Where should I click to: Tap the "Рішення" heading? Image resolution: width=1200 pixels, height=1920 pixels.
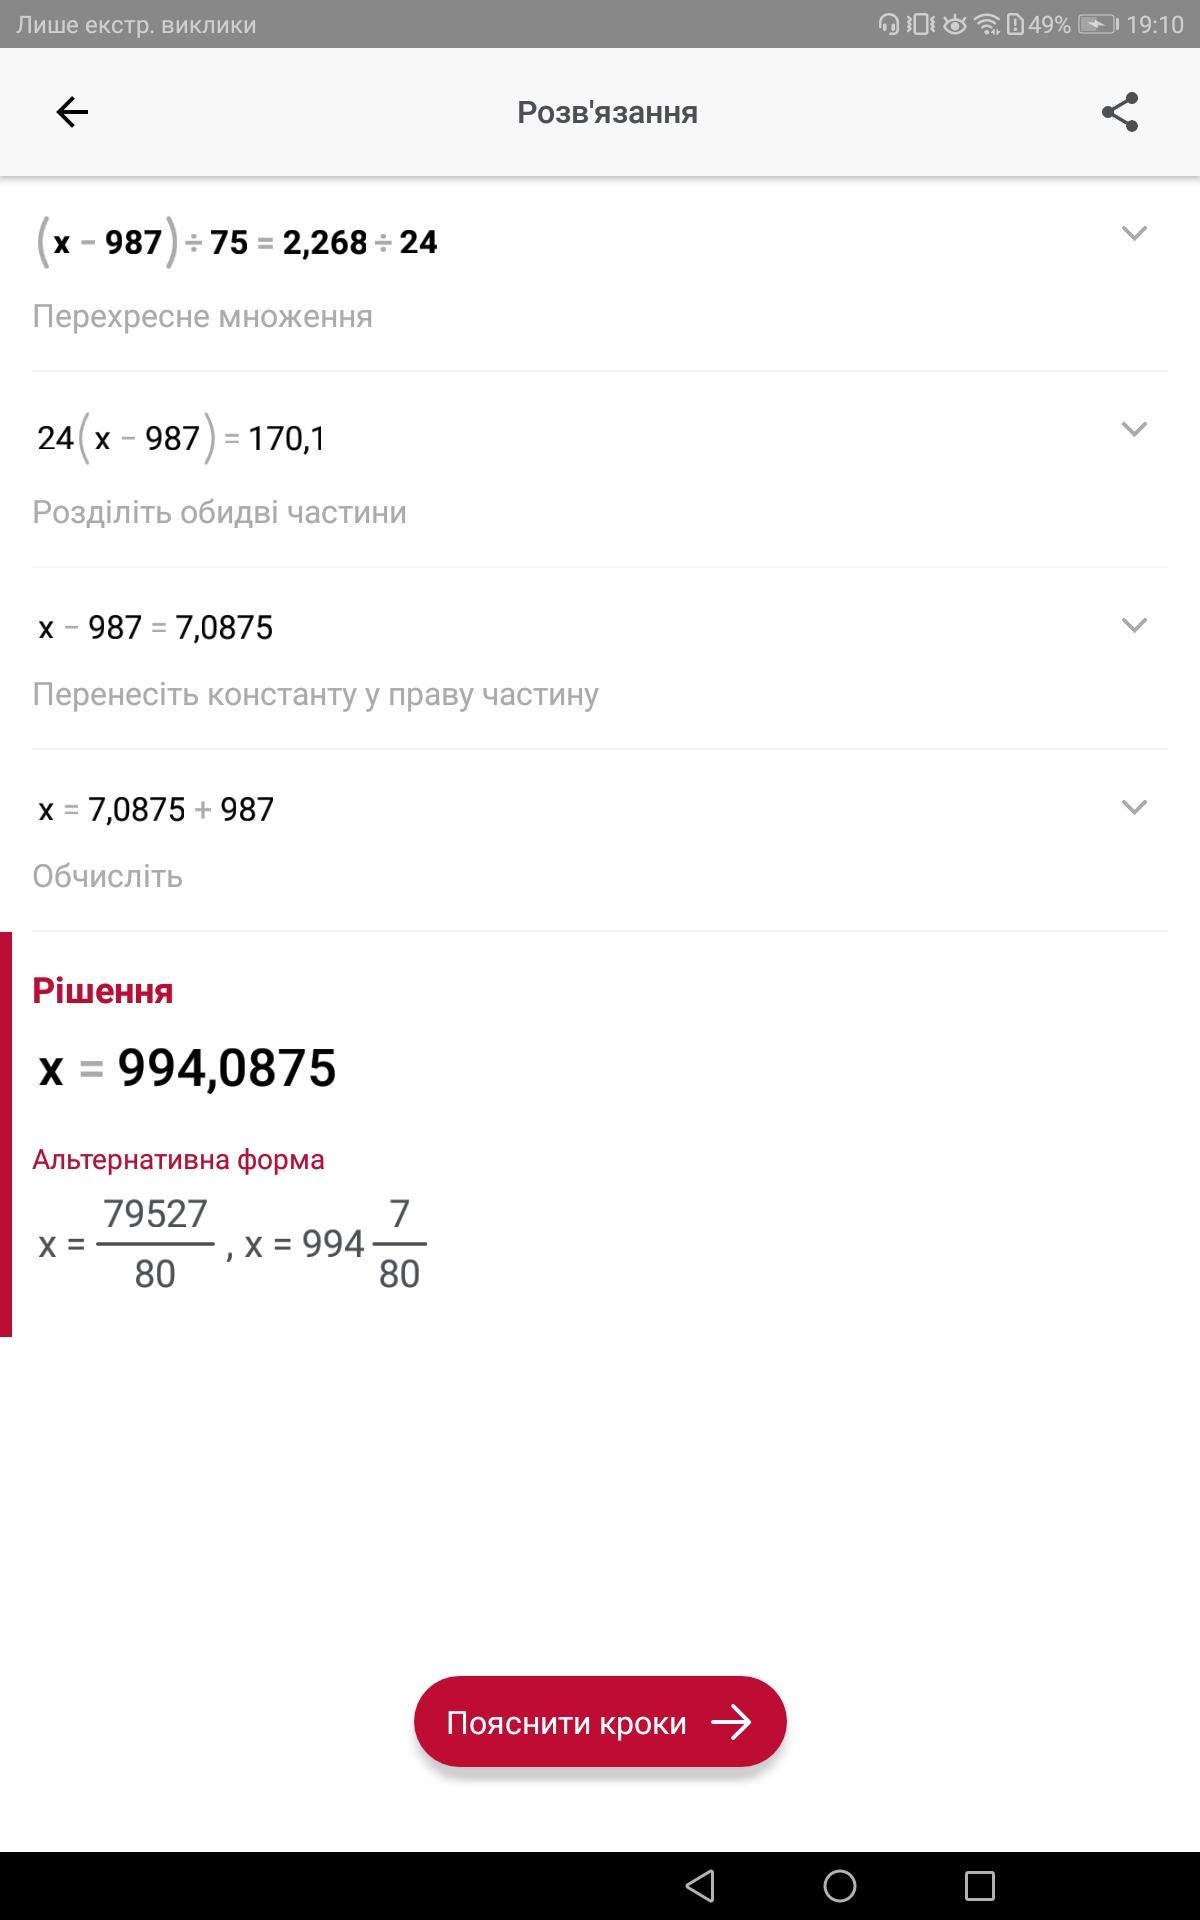click(x=102, y=991)
